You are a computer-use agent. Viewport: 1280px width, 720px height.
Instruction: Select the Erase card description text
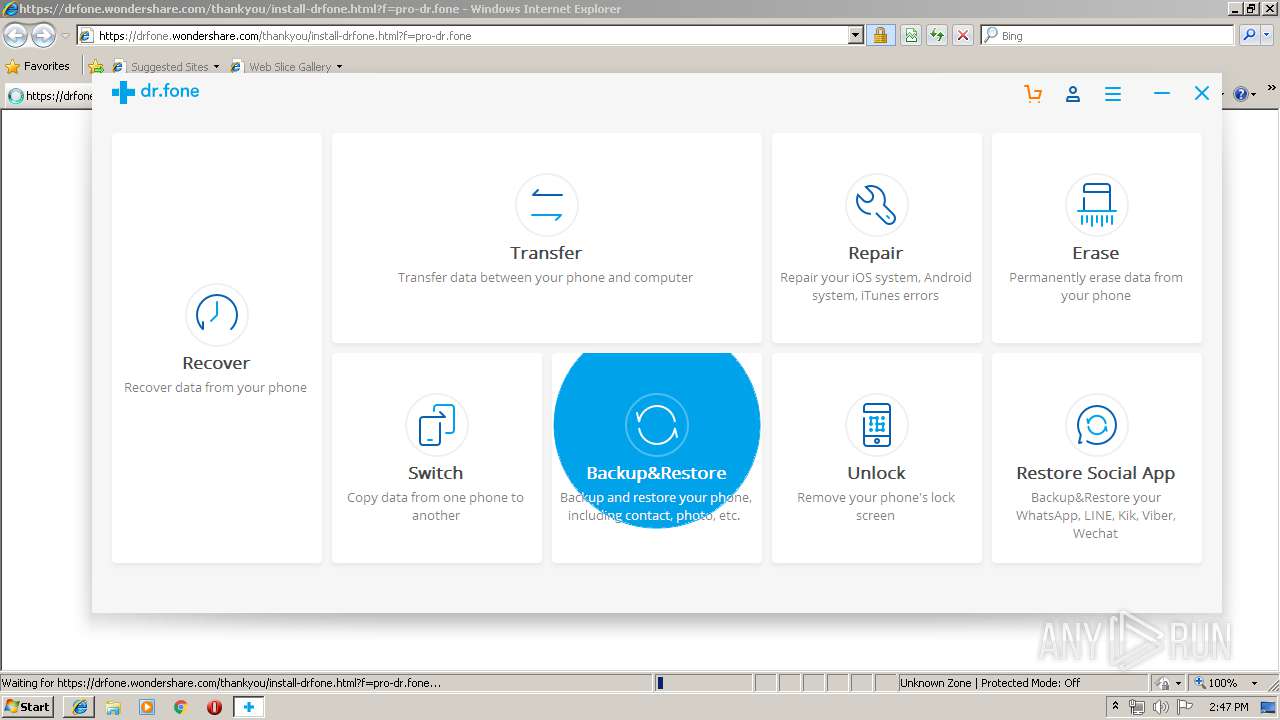pos(1096,287)
